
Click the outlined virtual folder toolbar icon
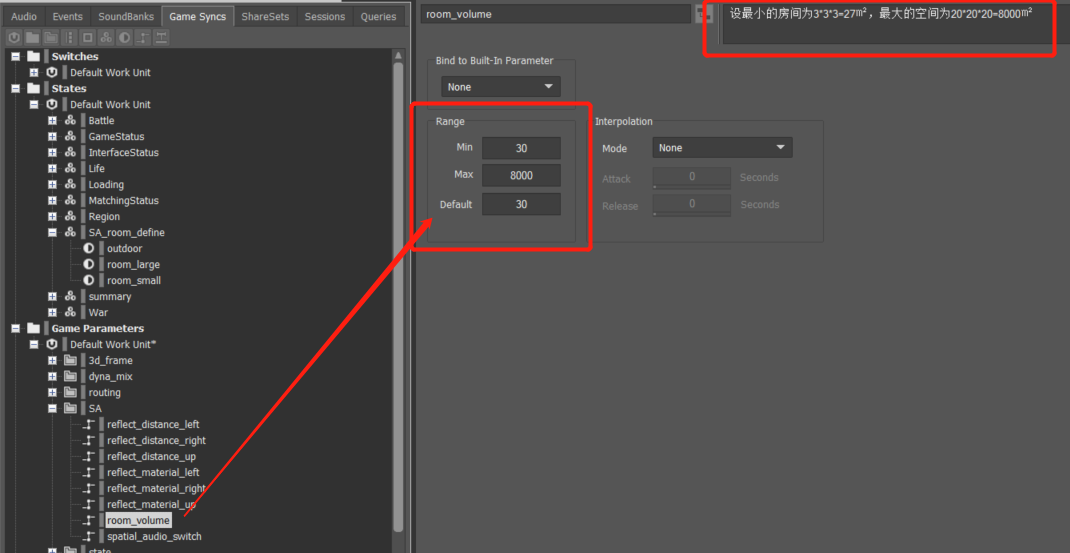(50, 38)
